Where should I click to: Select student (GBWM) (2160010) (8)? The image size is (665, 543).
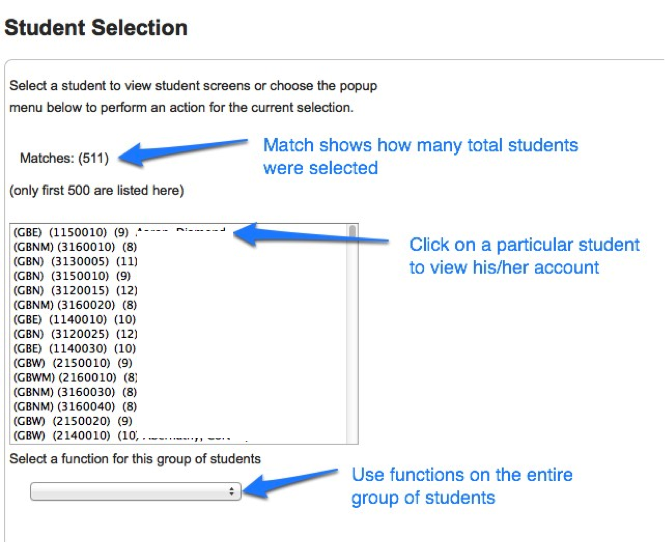75,377
